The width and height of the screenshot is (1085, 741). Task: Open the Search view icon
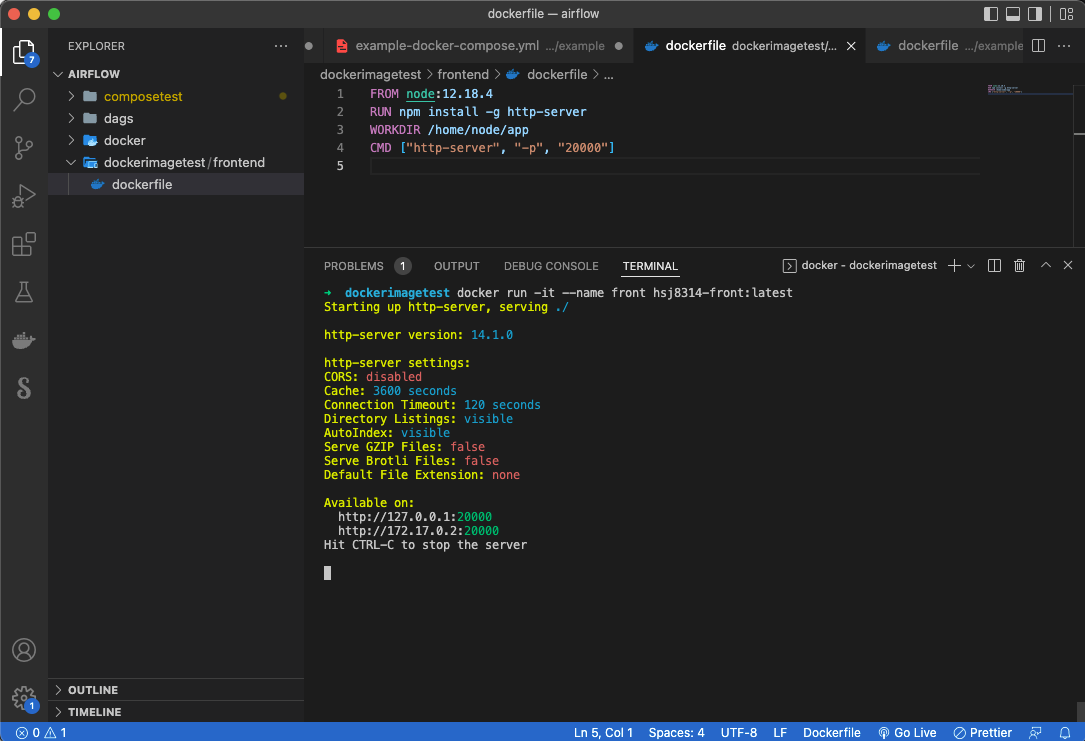(24, 100)
